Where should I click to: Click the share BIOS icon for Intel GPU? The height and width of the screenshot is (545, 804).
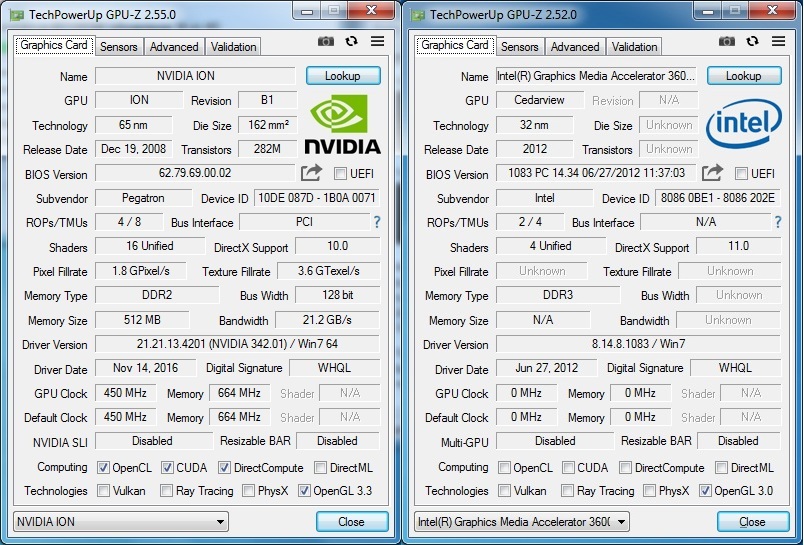pyautogui.click(x=712, y=173)
